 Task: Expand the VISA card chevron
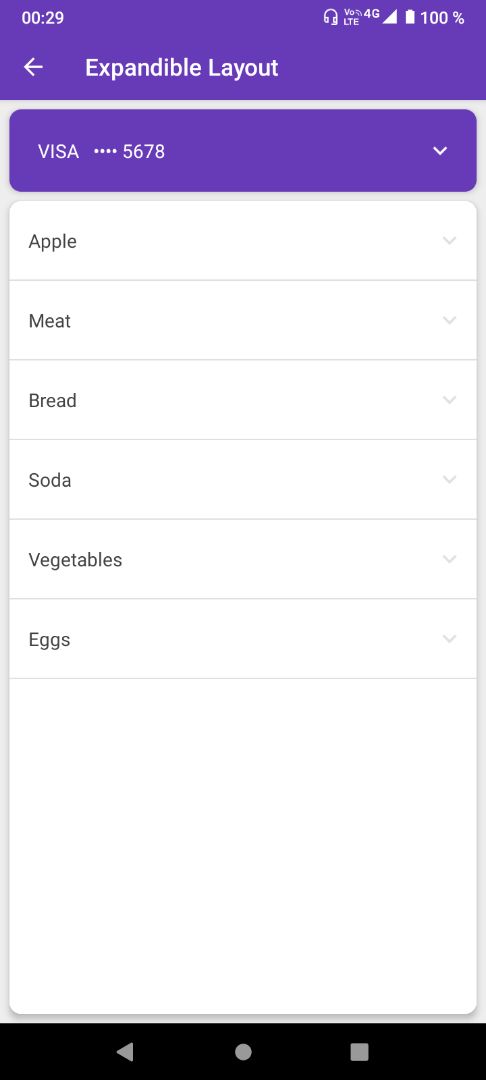coord(440,151)
